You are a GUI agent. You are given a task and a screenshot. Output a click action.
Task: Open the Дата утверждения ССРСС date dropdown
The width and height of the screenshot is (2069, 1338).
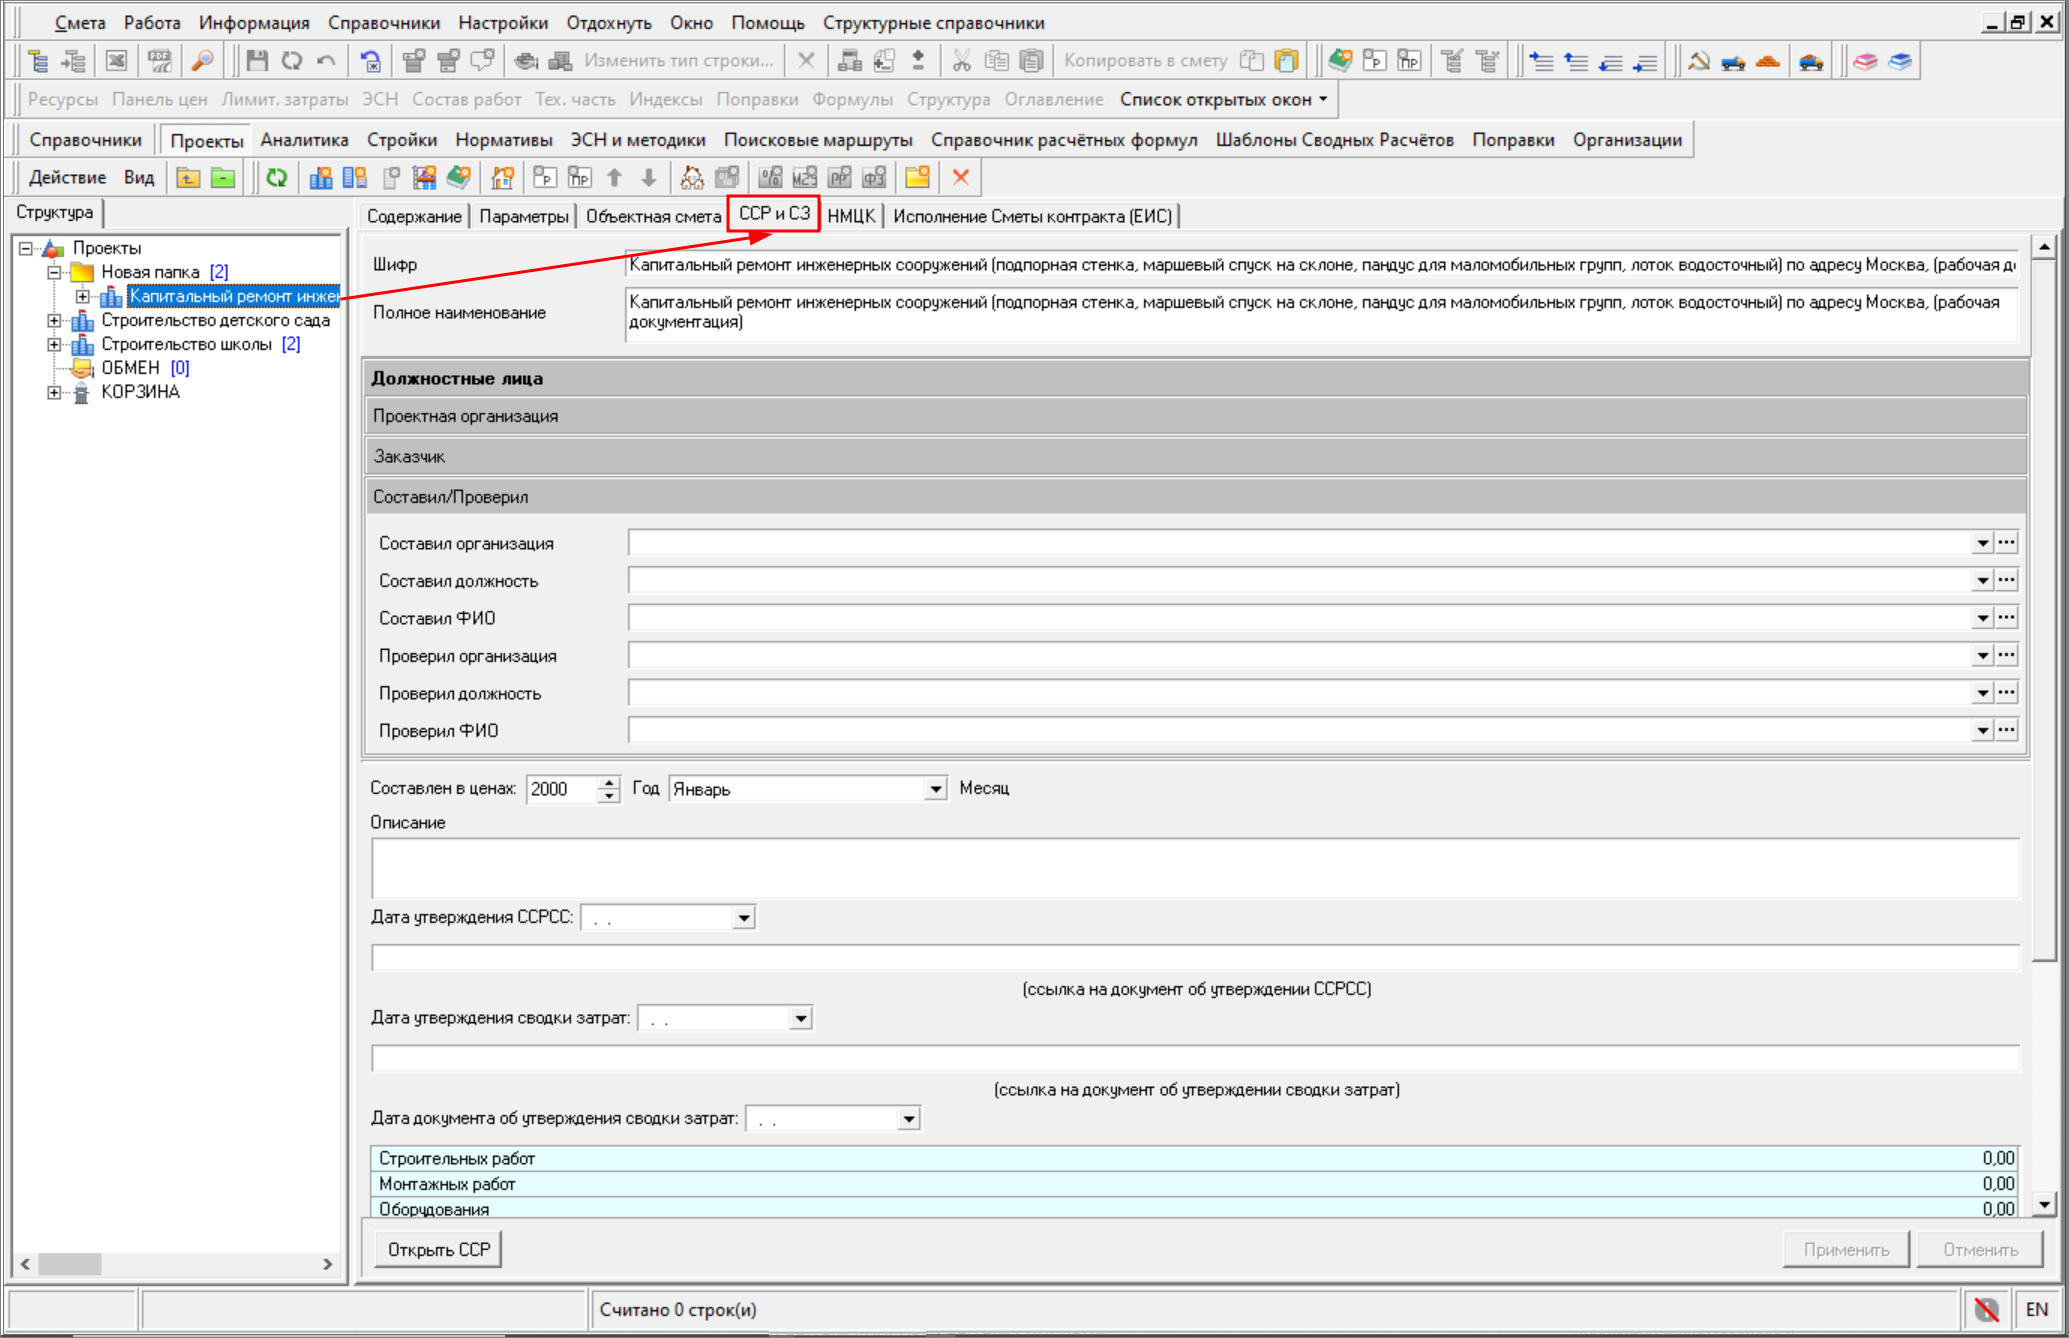[x=743, y=918]
